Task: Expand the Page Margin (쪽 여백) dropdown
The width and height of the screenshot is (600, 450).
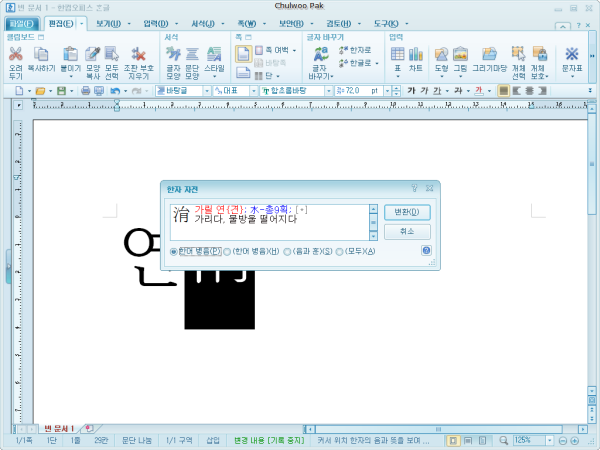Action: tap(294, 51)
